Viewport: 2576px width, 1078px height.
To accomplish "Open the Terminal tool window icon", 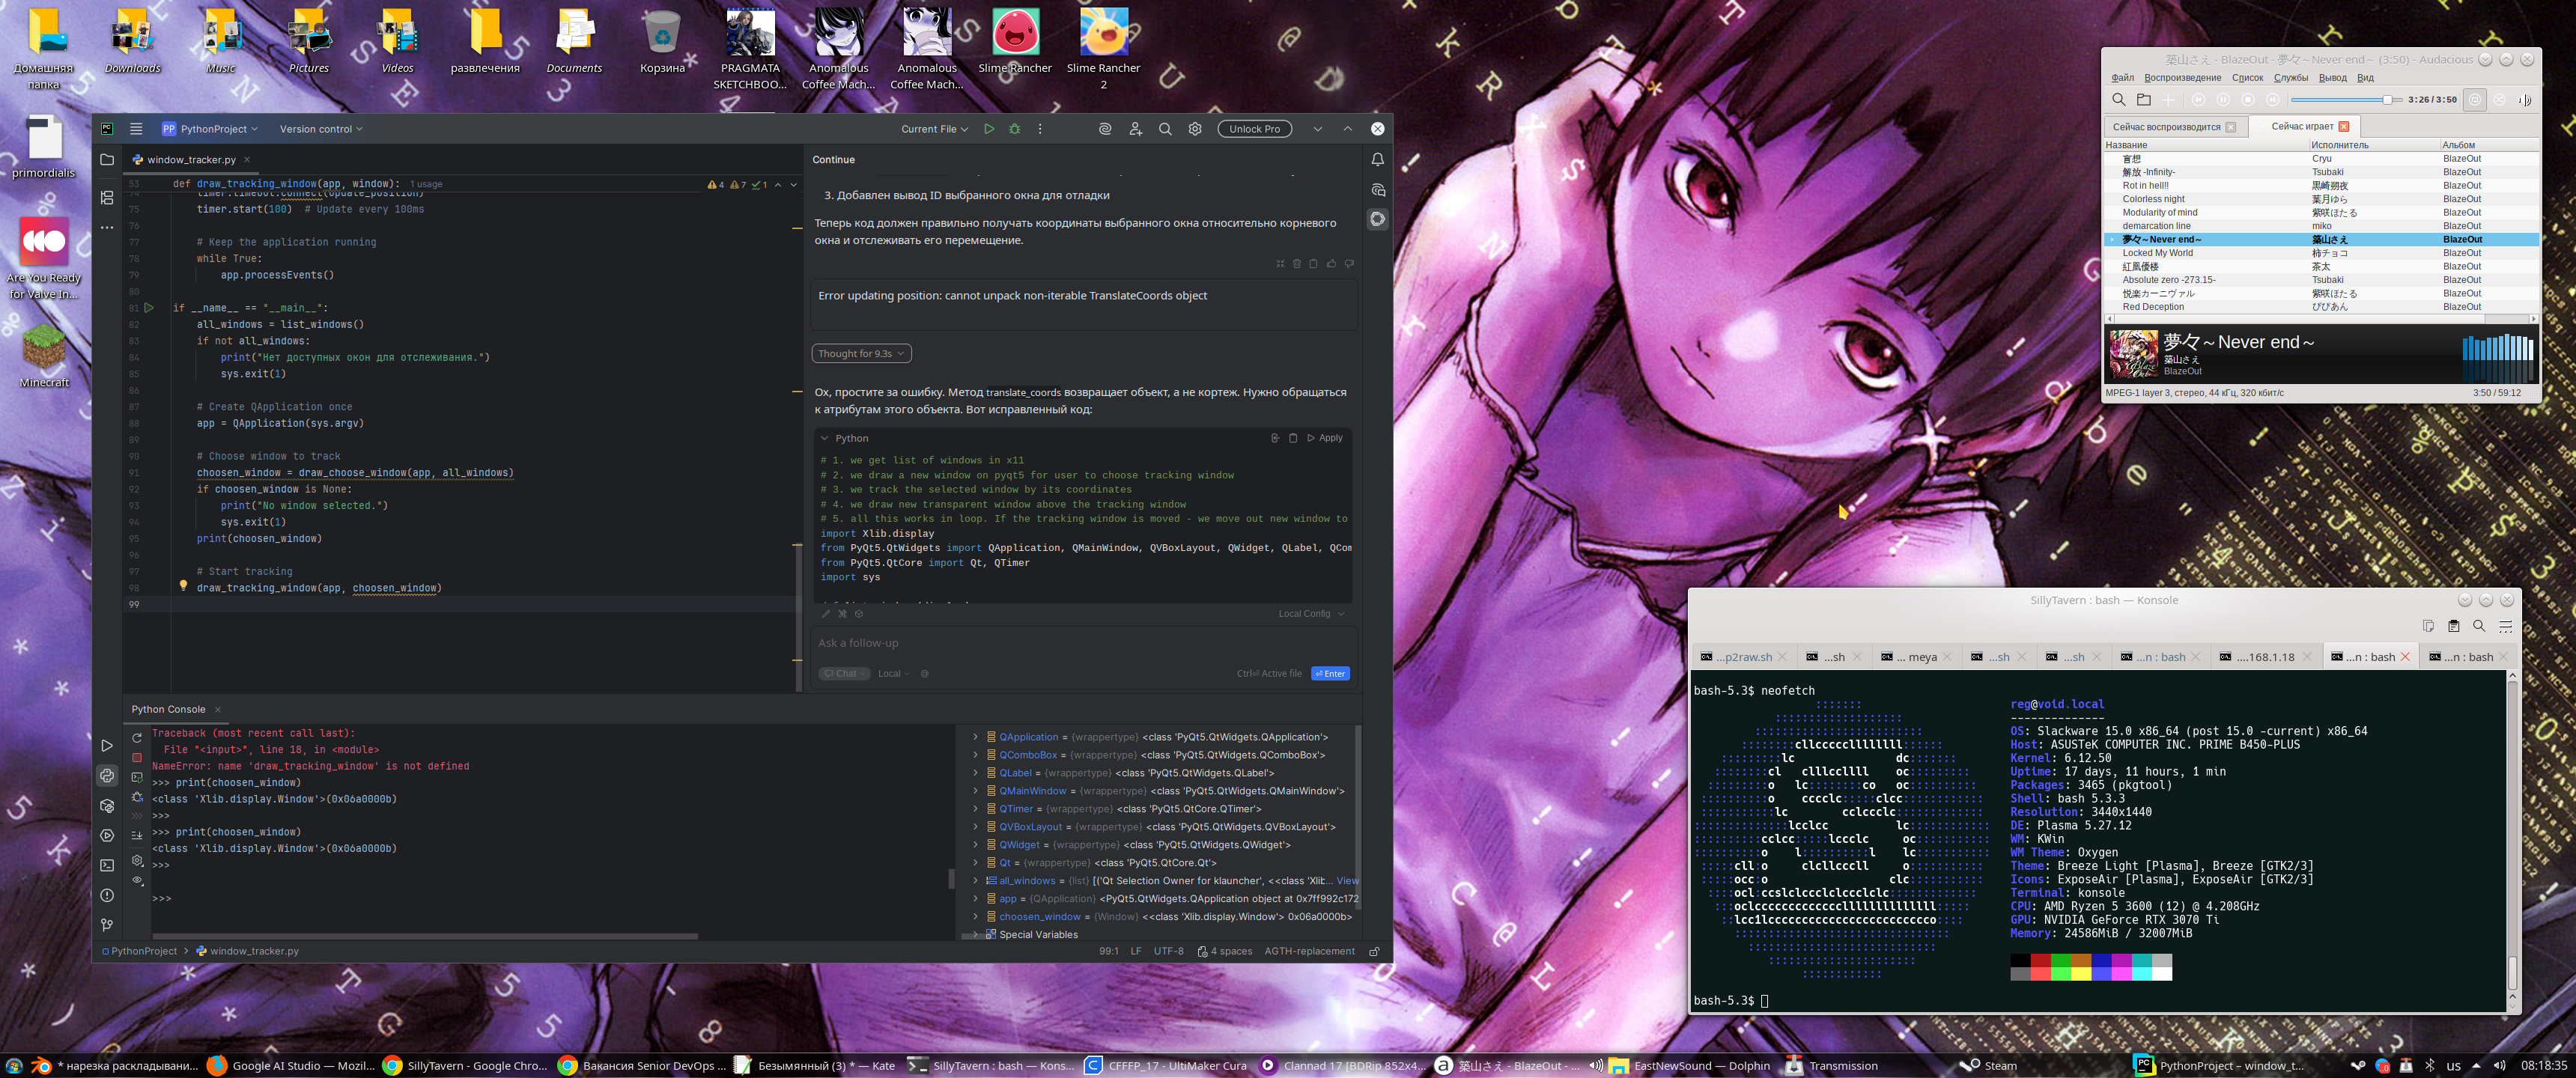I will click(107, 865).
